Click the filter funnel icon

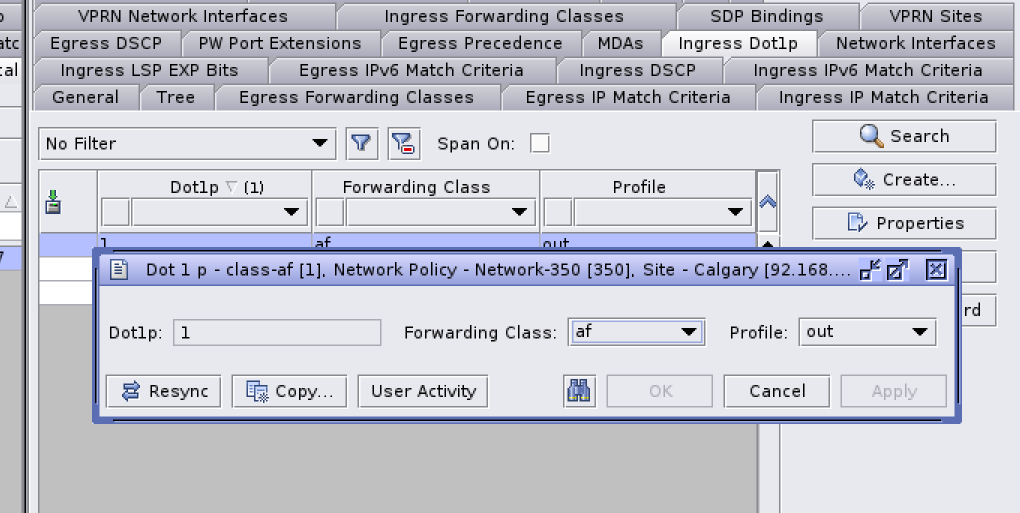pos(362,144)
